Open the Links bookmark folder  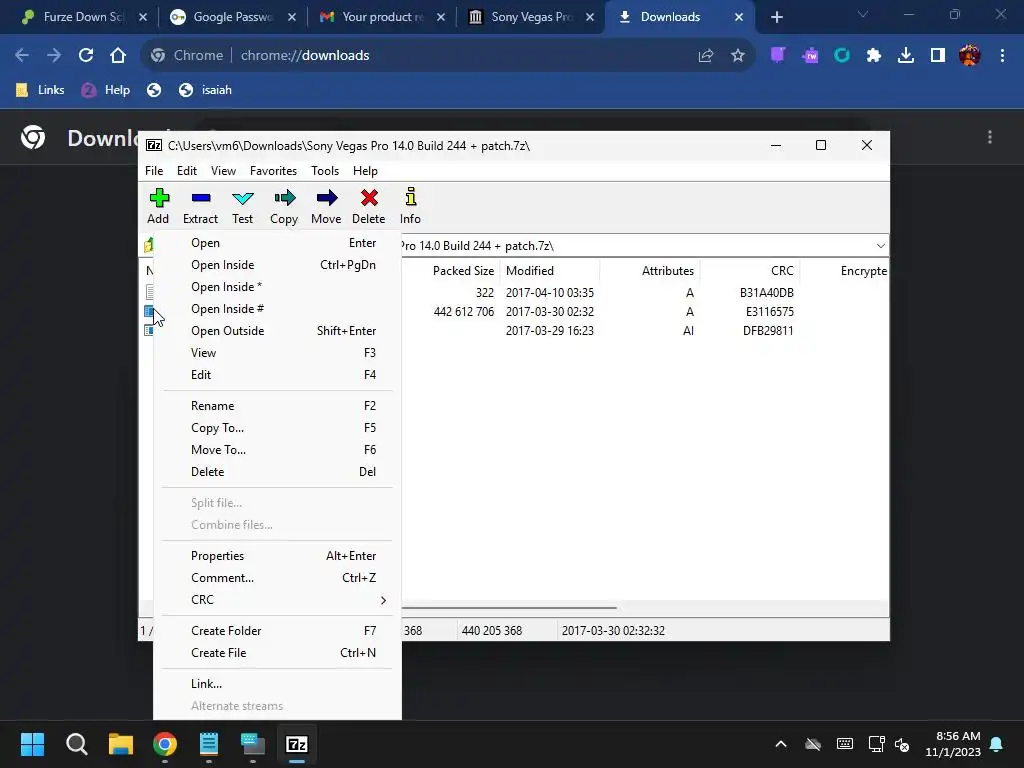coord(40,90)
